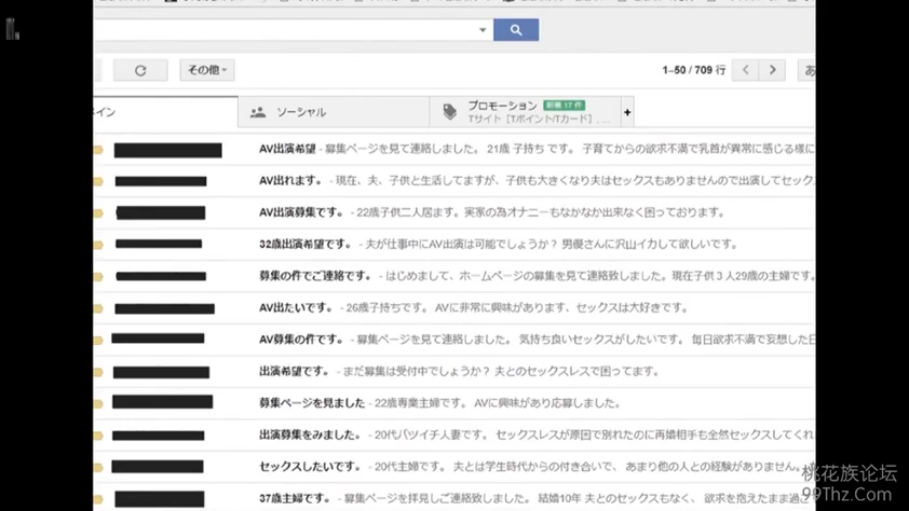909x511 pixels.
Task: Toggle importance marker on the first email row
Action: click(97, 150)
